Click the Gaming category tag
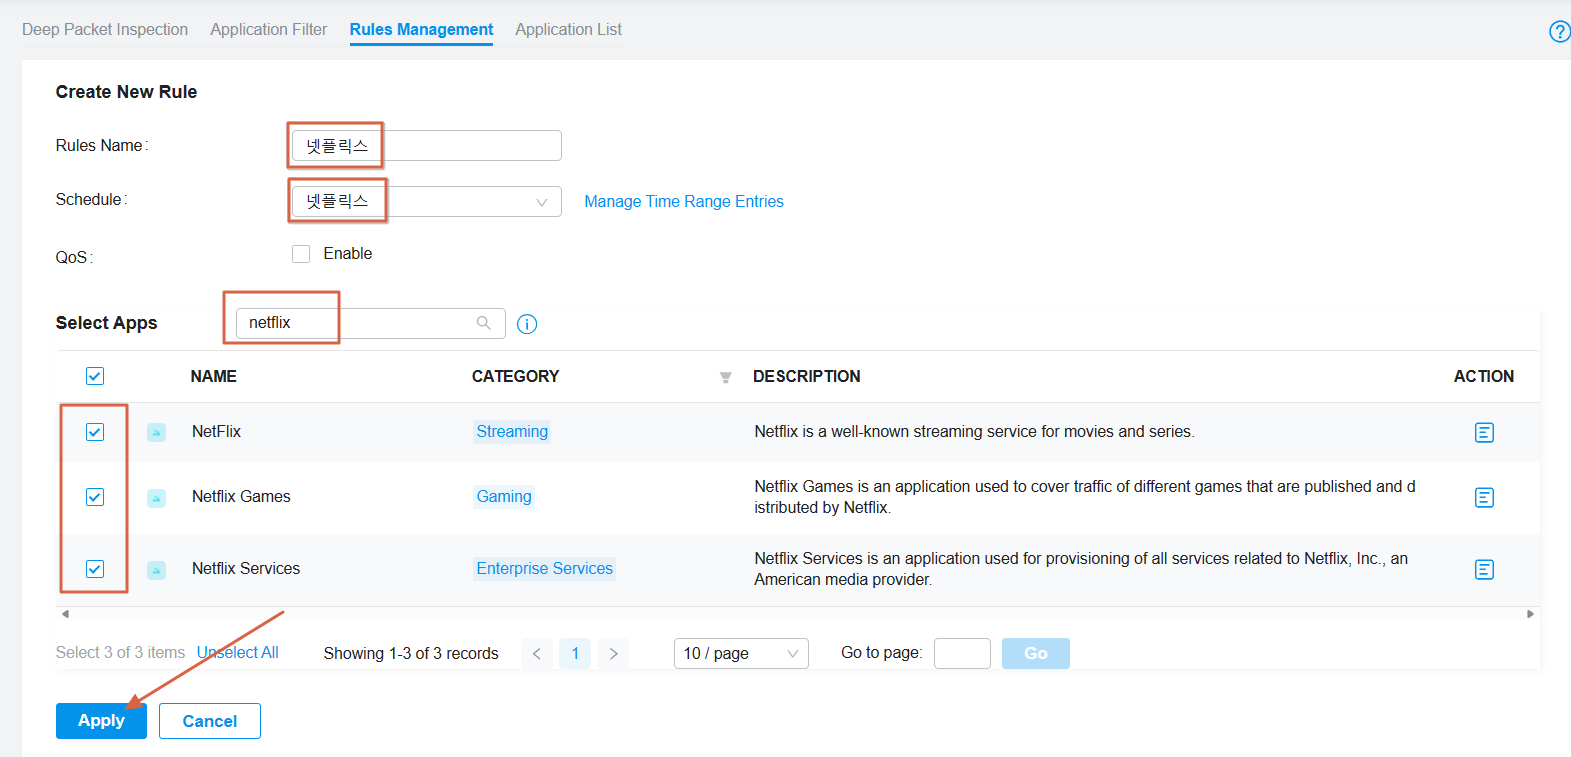This screenshot has width=1571, height=757. [x=504, y=497]
